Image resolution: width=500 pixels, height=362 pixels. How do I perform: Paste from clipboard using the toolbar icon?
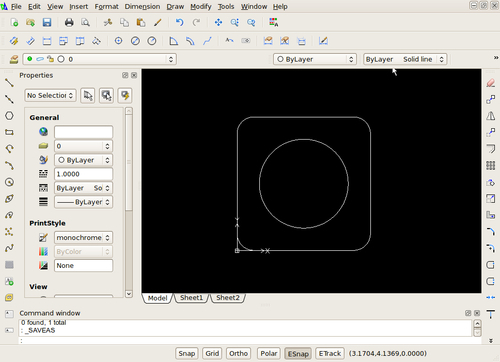(141, 22)
